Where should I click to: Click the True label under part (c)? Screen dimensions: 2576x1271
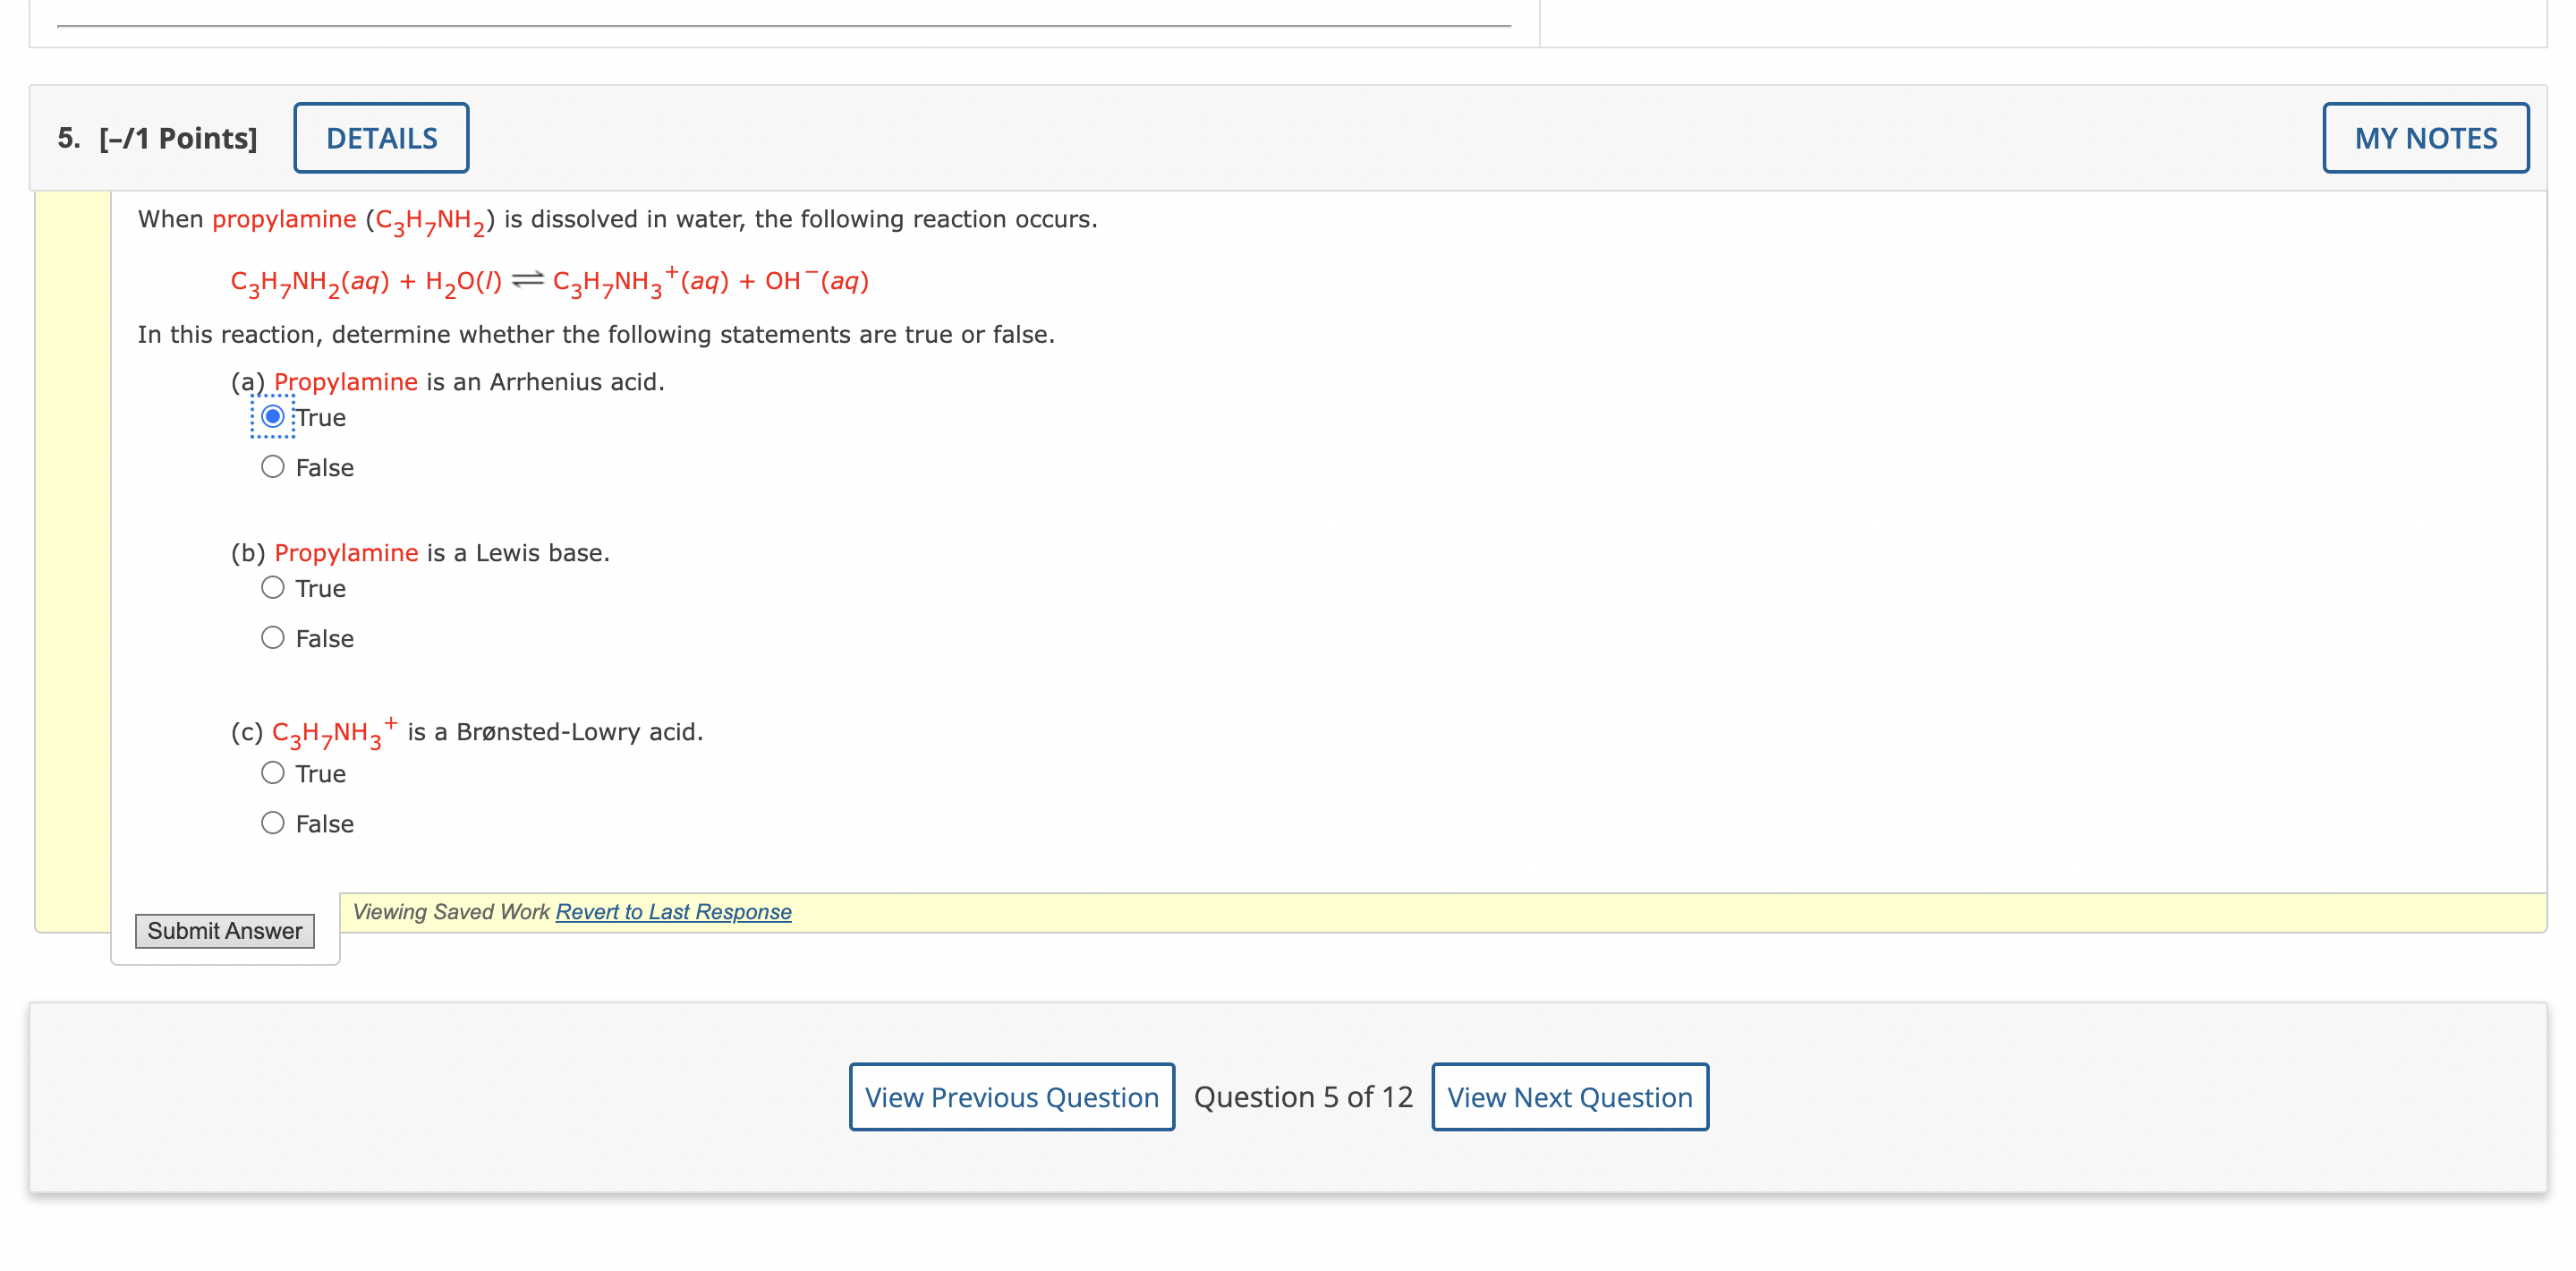(321, 773)
